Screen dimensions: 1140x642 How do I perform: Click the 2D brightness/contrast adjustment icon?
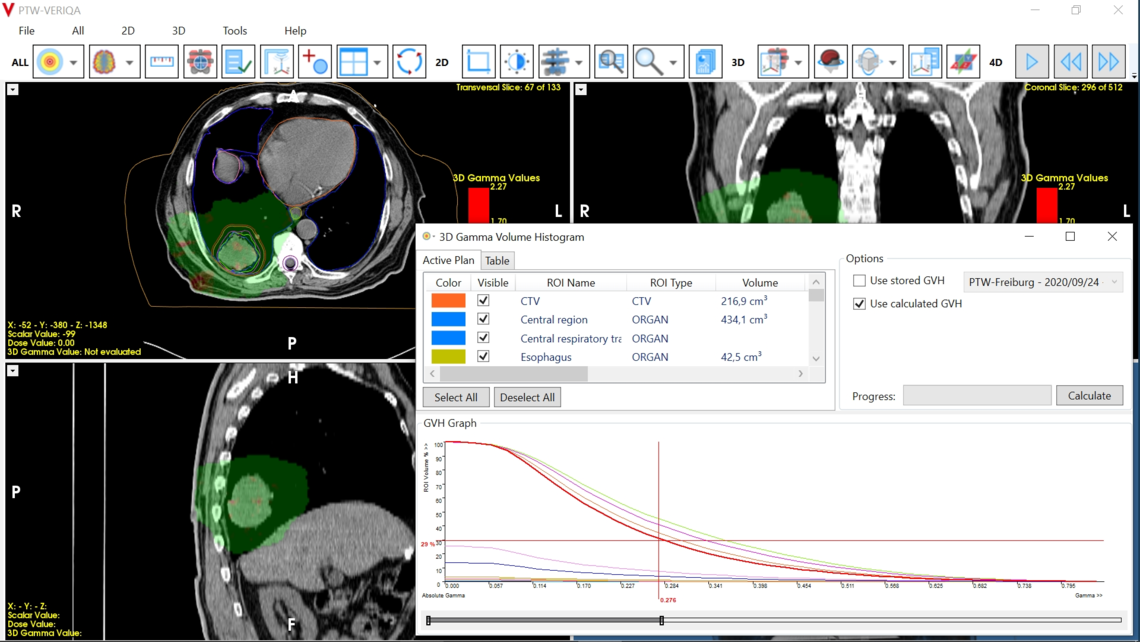coord(517,61)
